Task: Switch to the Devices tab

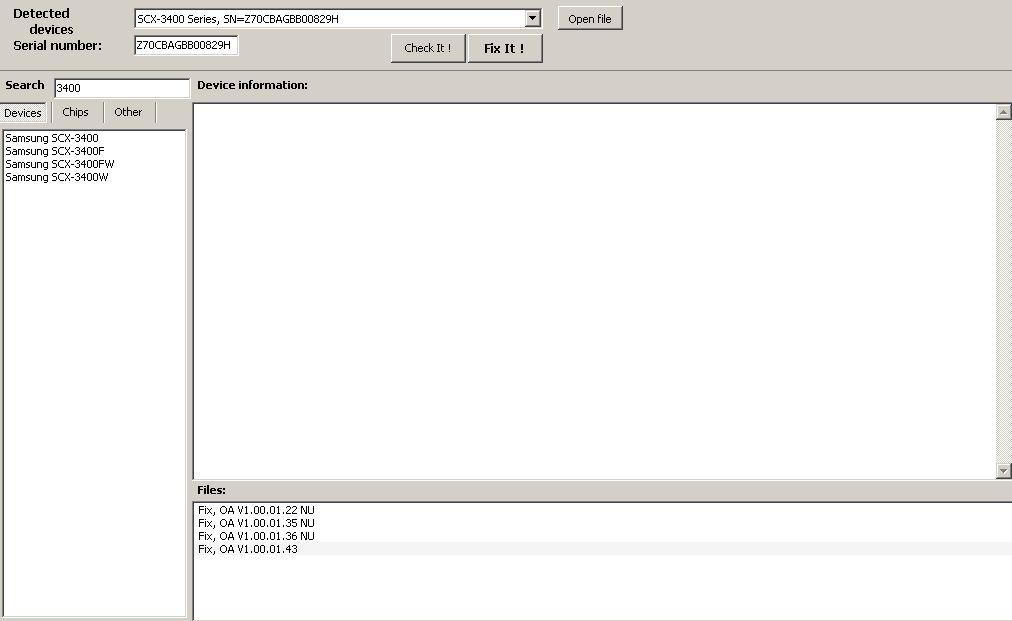Action: click(x=23, y=113)
